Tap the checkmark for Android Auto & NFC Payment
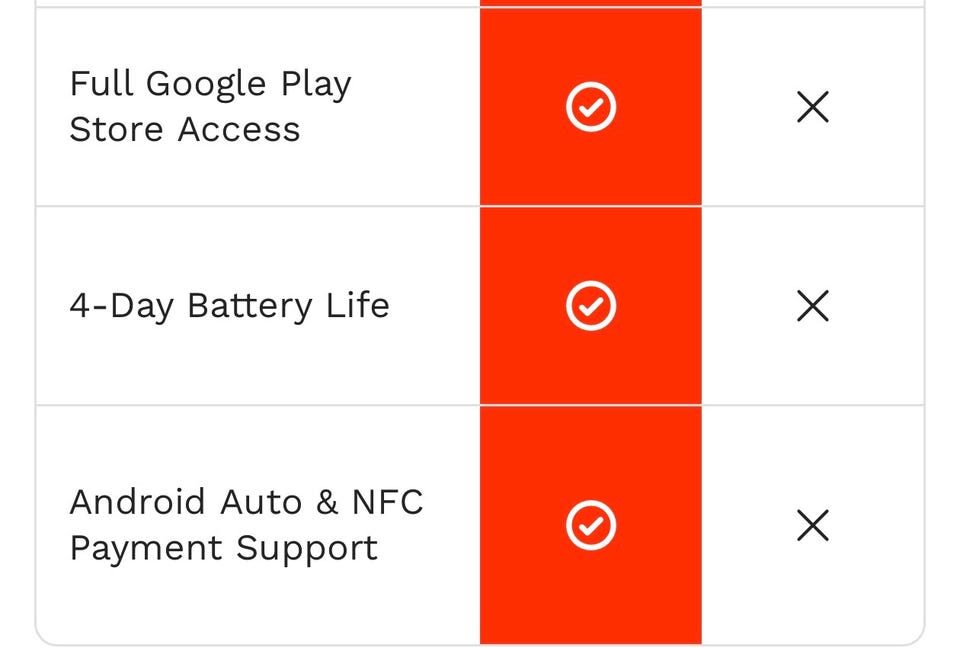Screen dimensions: 960x648 point(591,525)
